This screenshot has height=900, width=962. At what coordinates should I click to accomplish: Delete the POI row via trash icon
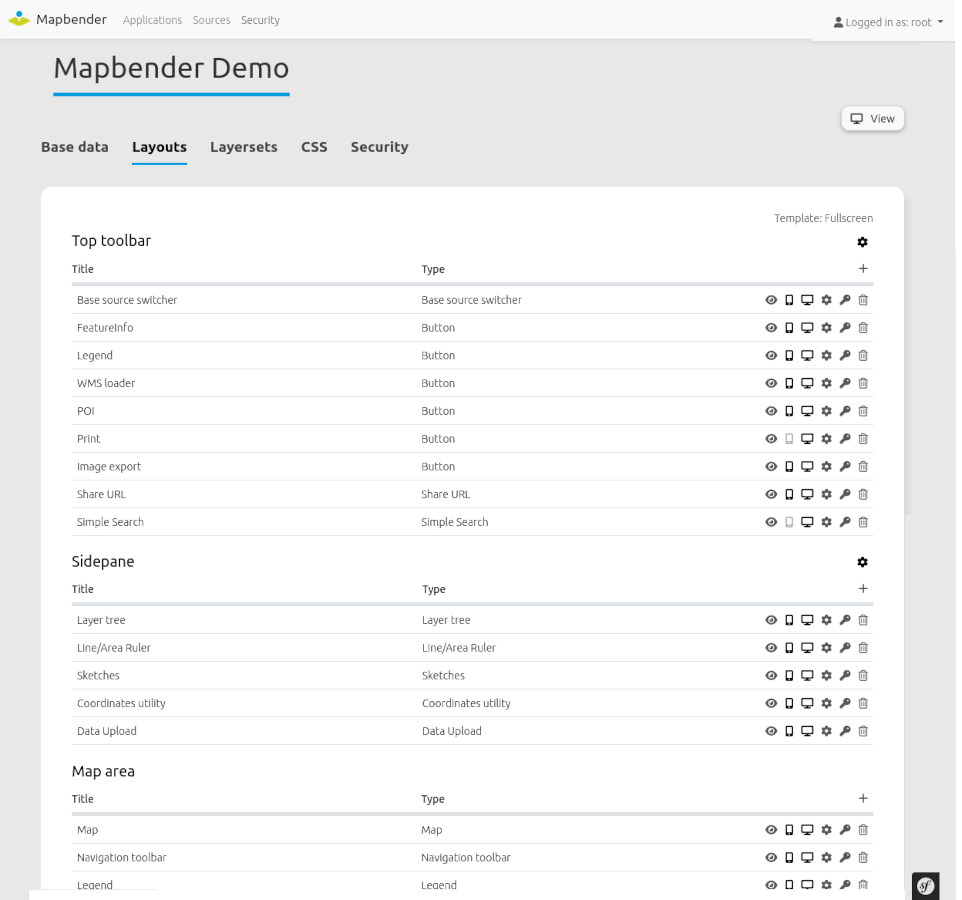(863, 411)
